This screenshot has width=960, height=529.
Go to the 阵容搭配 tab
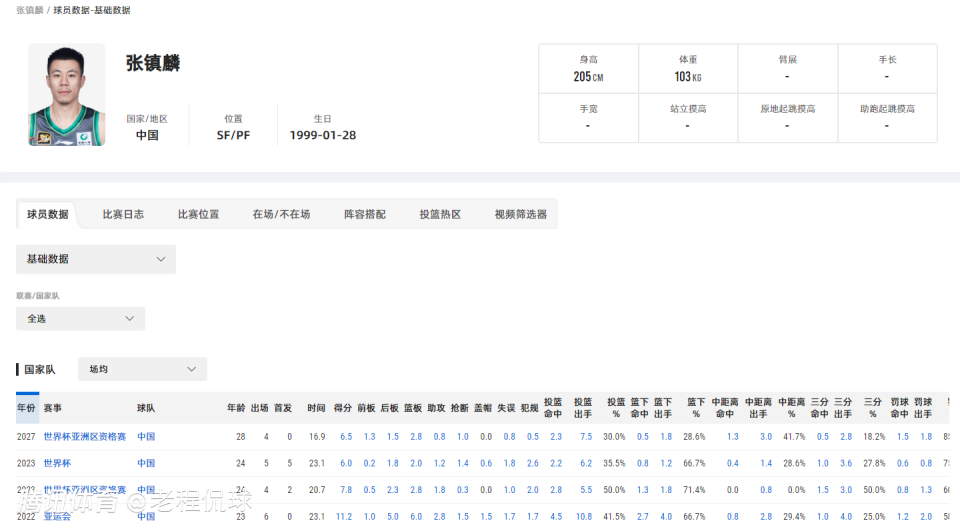point(365,214)
